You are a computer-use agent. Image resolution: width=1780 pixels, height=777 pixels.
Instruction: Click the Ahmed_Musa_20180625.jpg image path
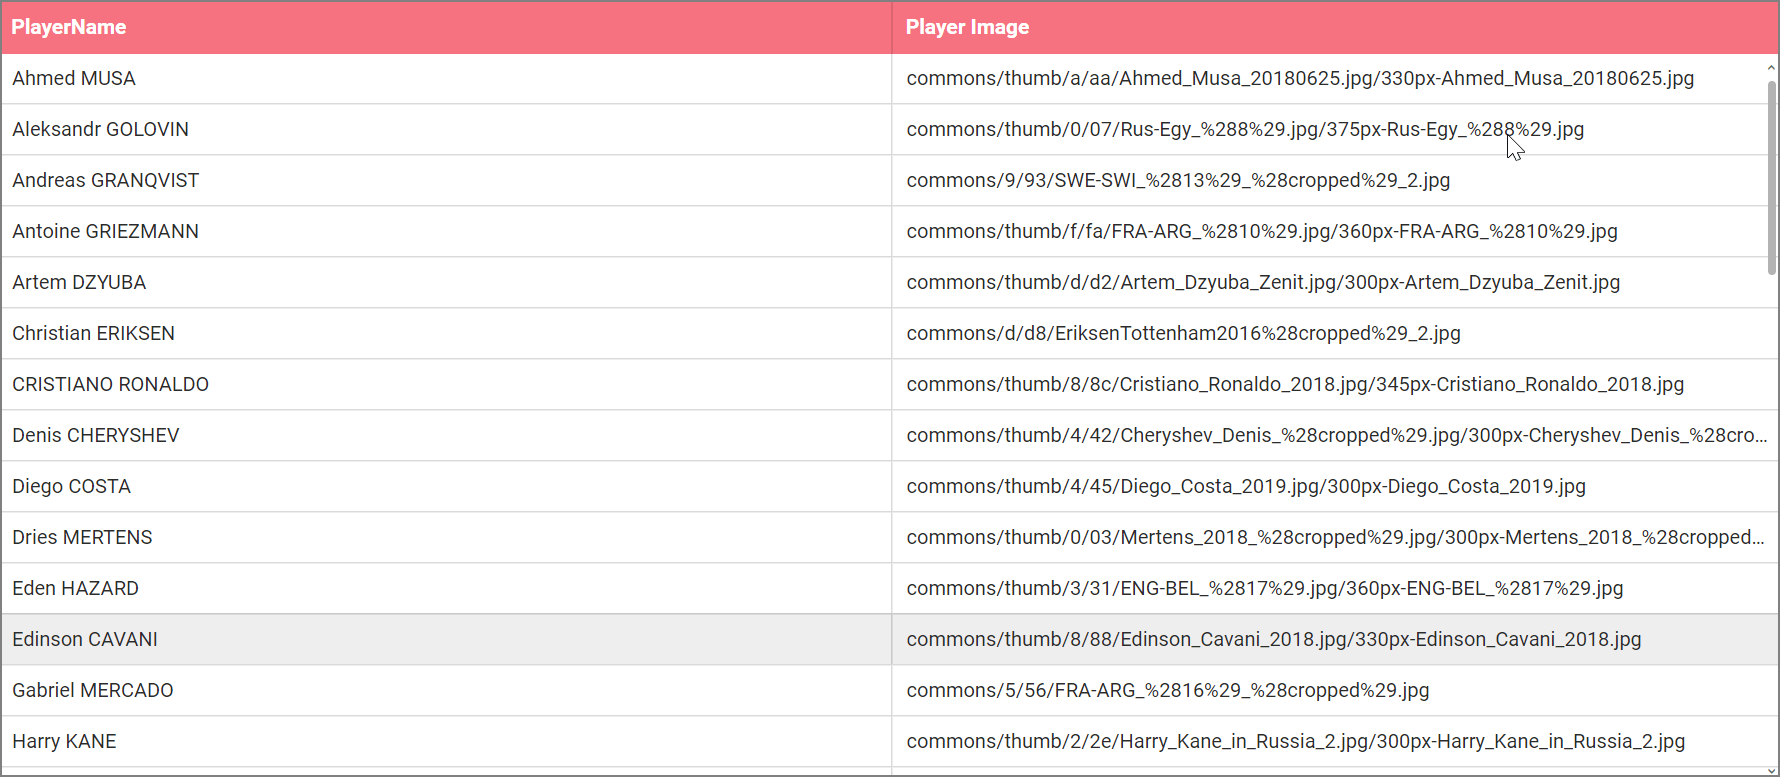click(x=1300, y=78)
